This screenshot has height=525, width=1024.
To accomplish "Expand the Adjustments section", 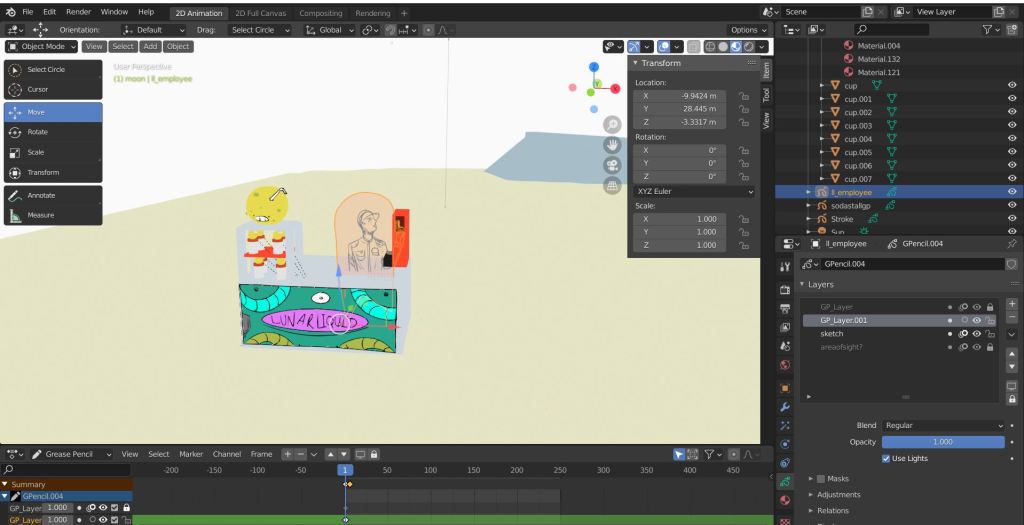I will [838, 494].
